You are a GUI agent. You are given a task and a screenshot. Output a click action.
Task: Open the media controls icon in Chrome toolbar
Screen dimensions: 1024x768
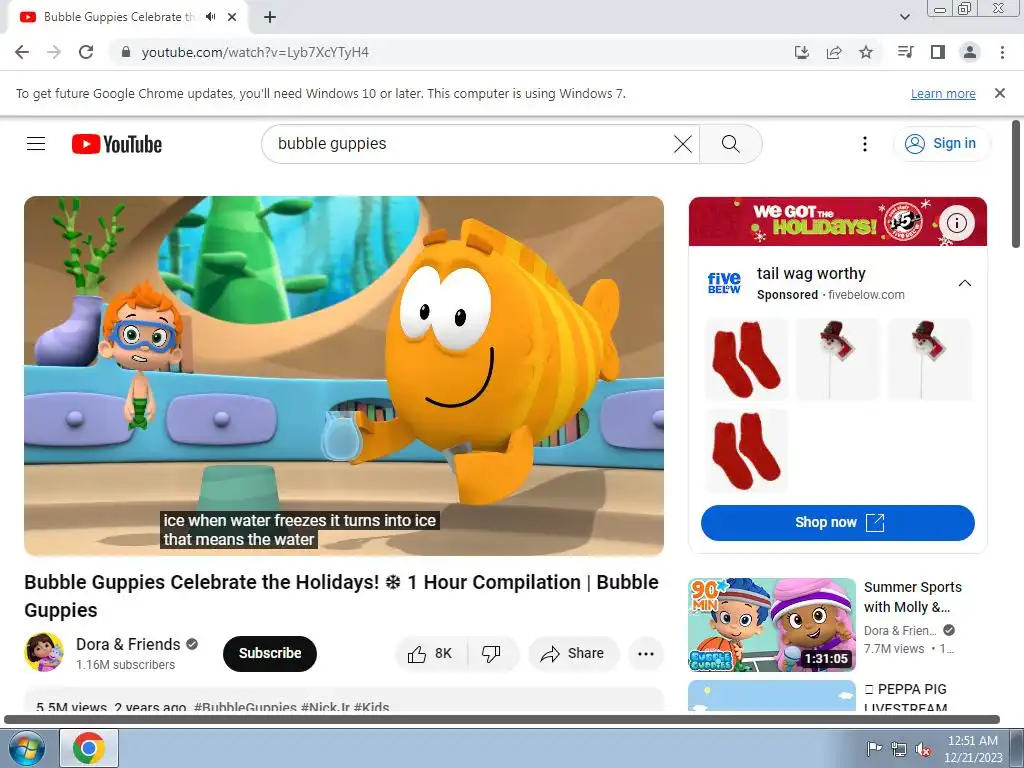905,52
